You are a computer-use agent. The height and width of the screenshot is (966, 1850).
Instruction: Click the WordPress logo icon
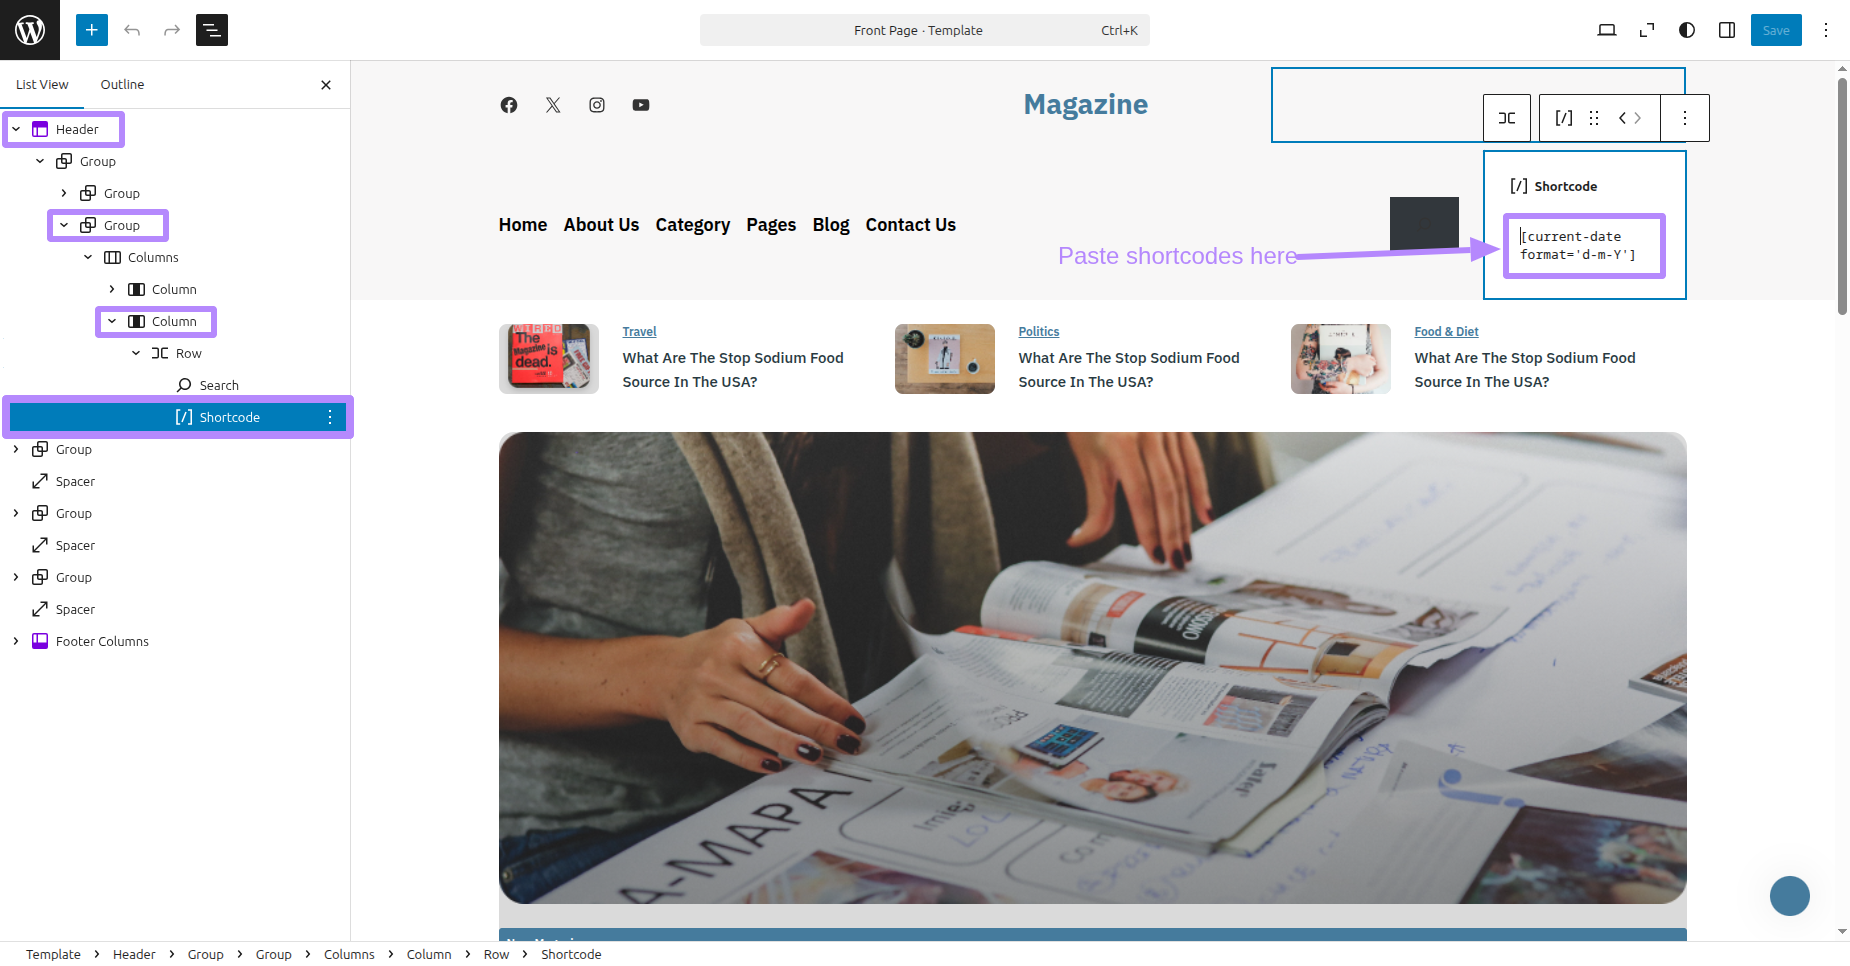[x=30, y=30]
